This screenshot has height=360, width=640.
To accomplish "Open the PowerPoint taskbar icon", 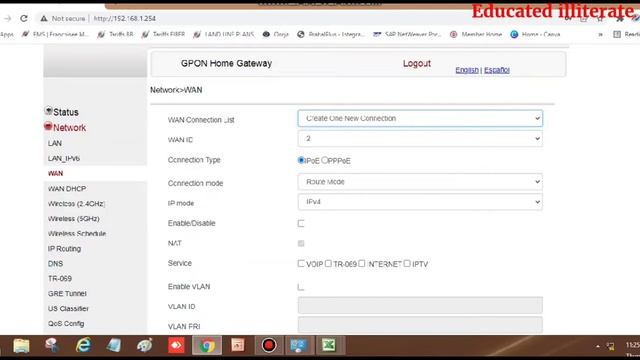I will click(238, 345).
